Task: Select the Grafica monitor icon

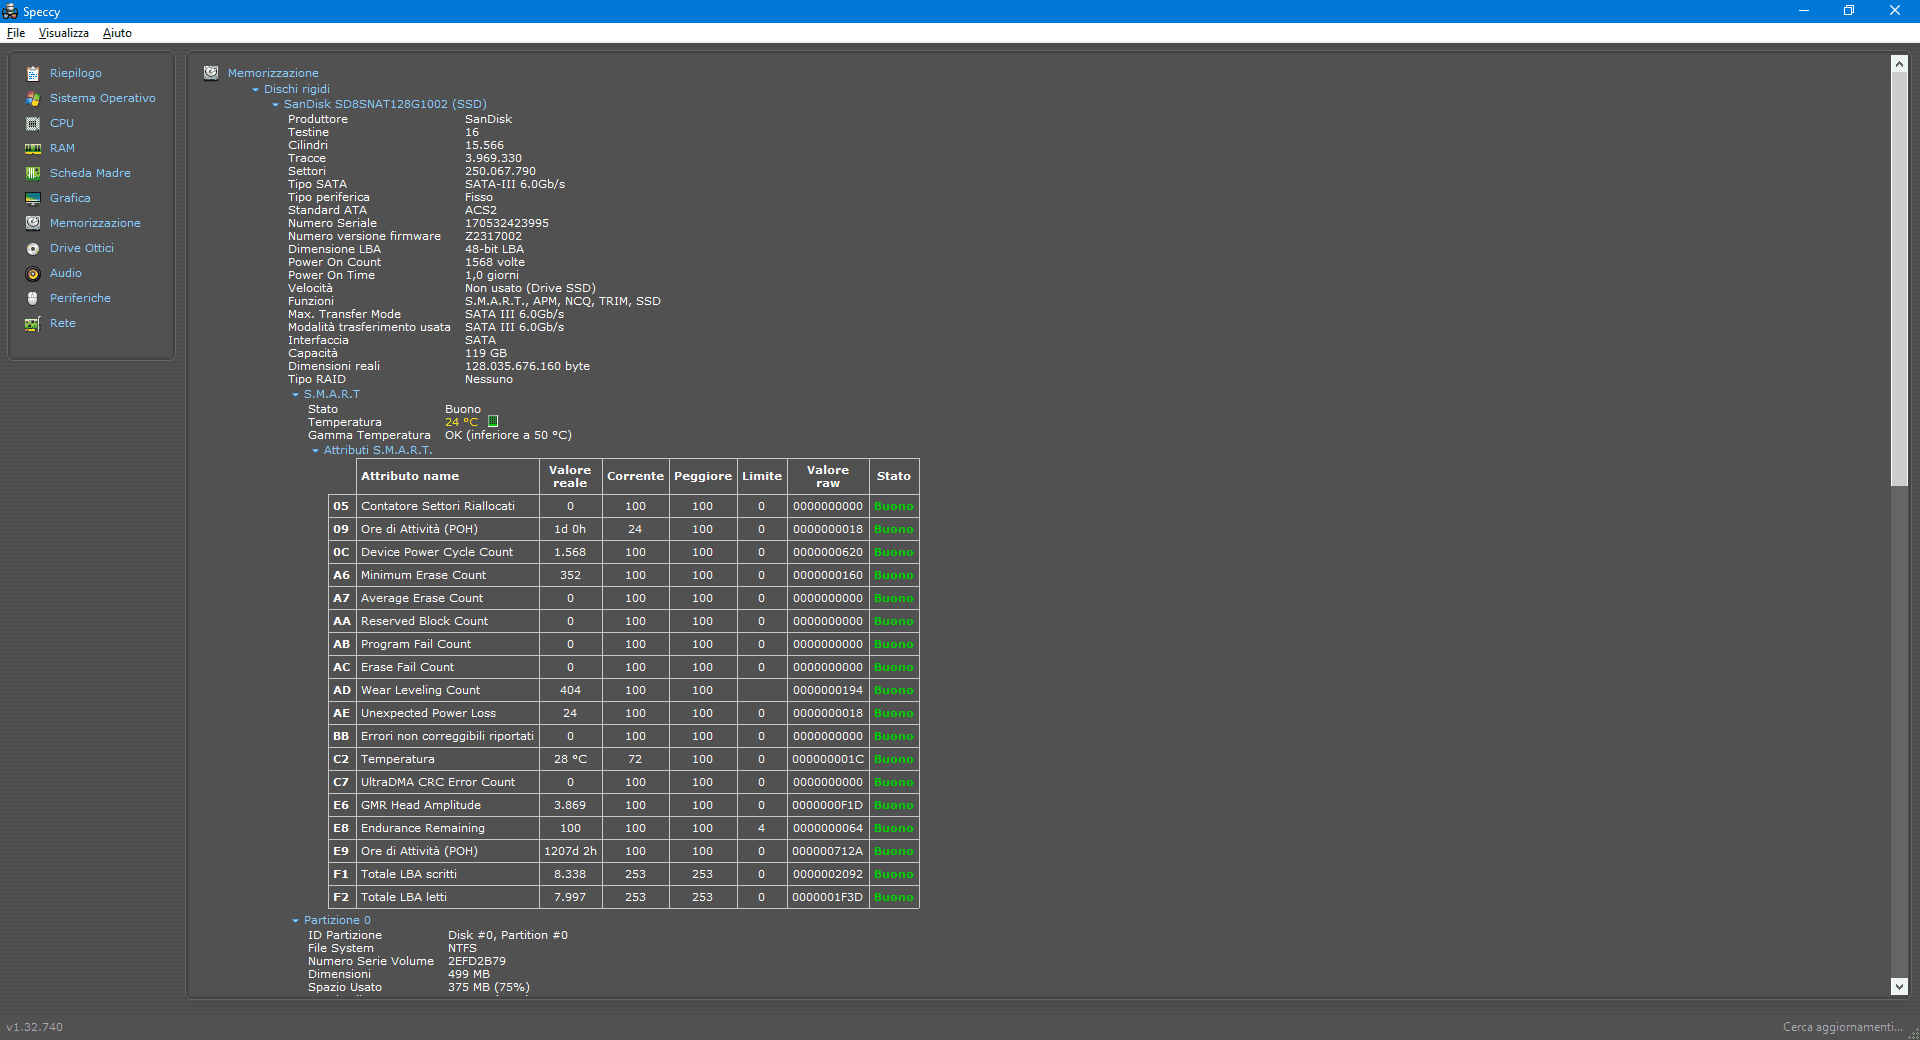Action: tap(33, 199)
